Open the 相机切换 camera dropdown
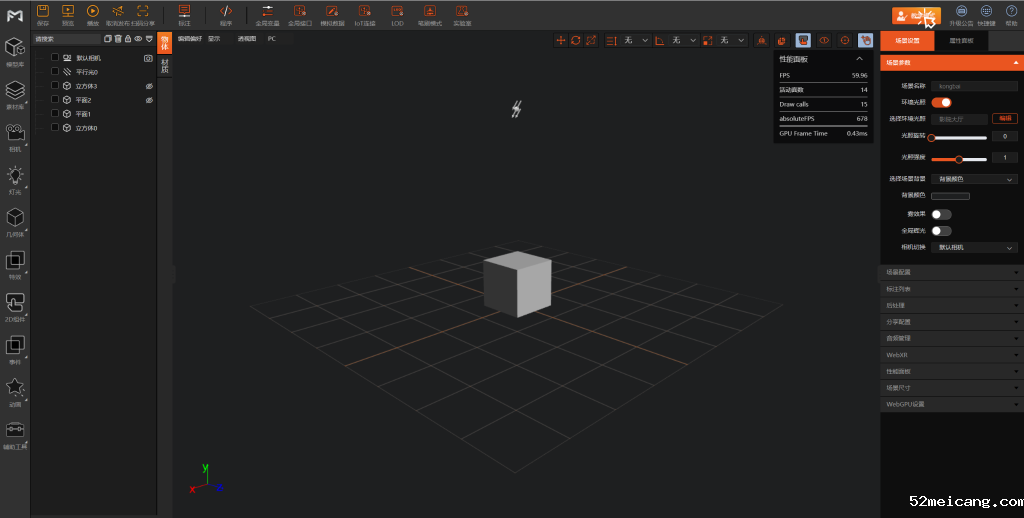The width and height of the screenshot is (1024, 518). pyautogui.click(x=974, y=247)
